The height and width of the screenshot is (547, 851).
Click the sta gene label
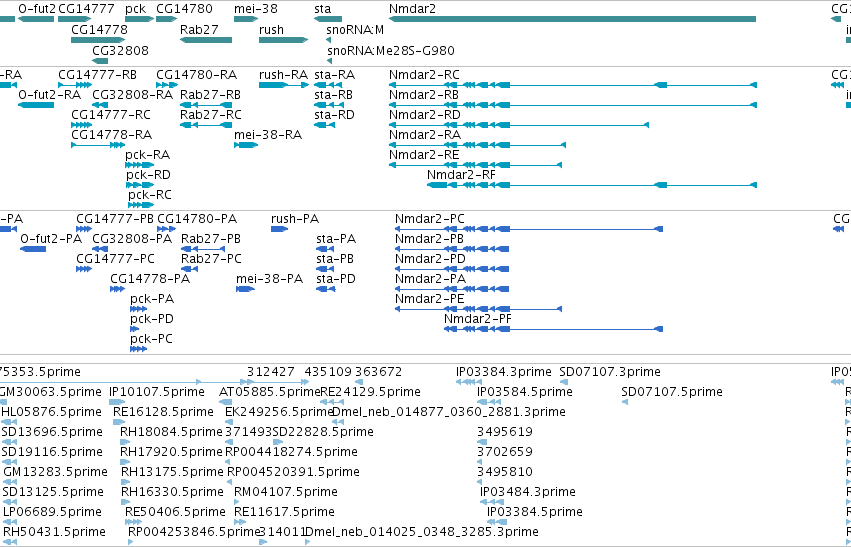[x=322, y=9]
